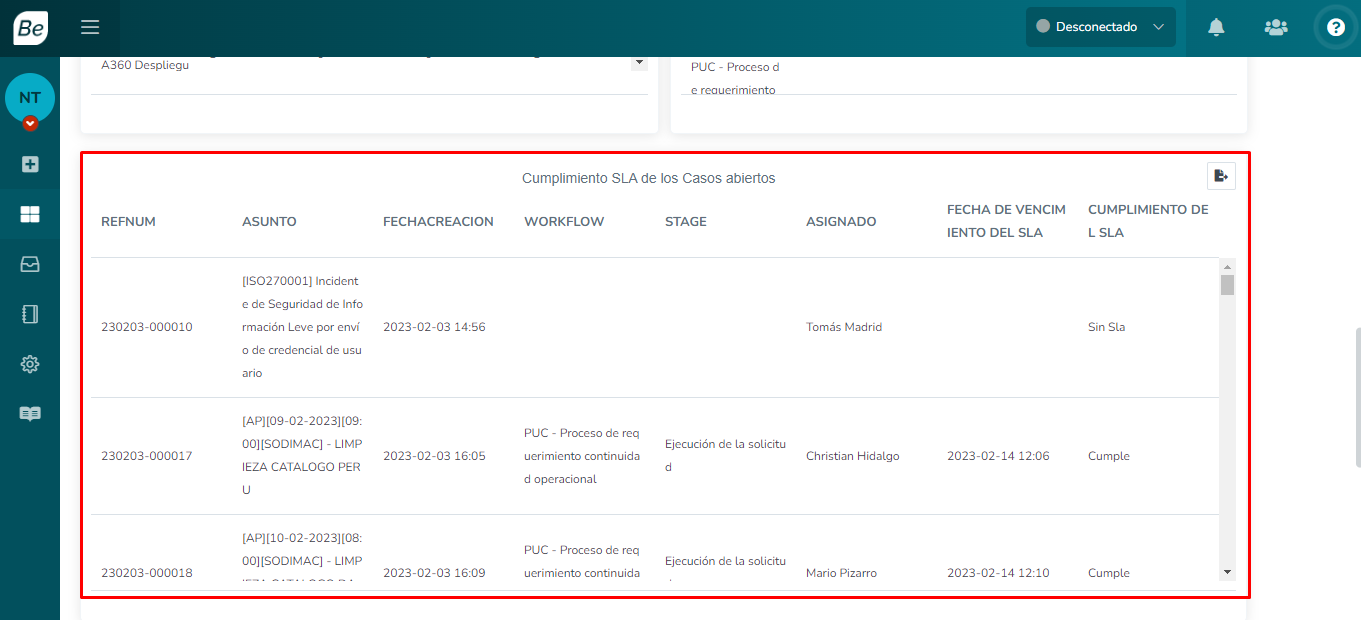The image size is (1361, 620).
Task: Open the A360 Despliegu dropdown arrow
Action: point(638,63)
